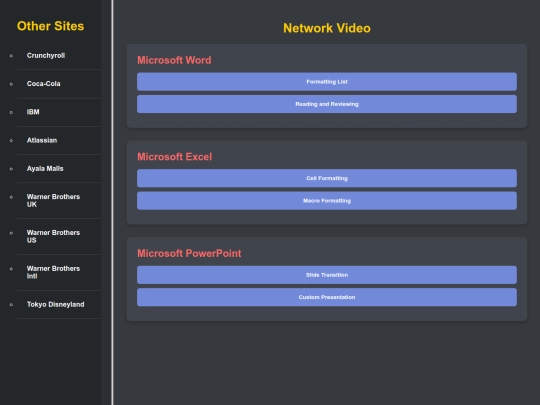Open the Ayala Malls link

point(45,168)
